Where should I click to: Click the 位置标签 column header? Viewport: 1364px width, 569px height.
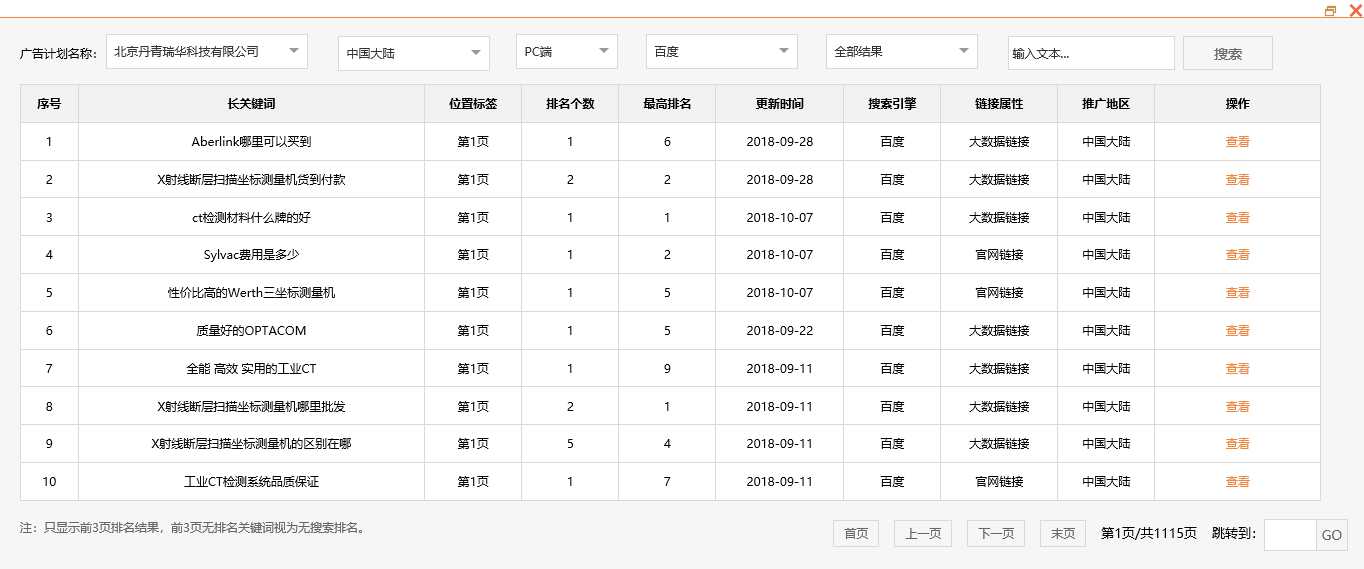coord(473,104)
